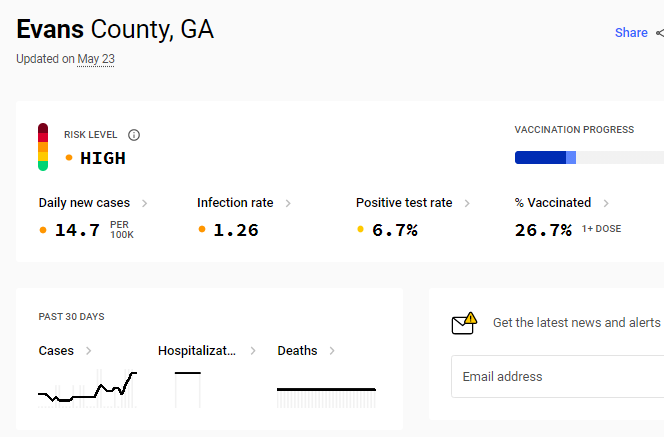This screenshot has width=664, height=437.
Task: Click chevron next to Deaths label
Action: tap(332, 351)
